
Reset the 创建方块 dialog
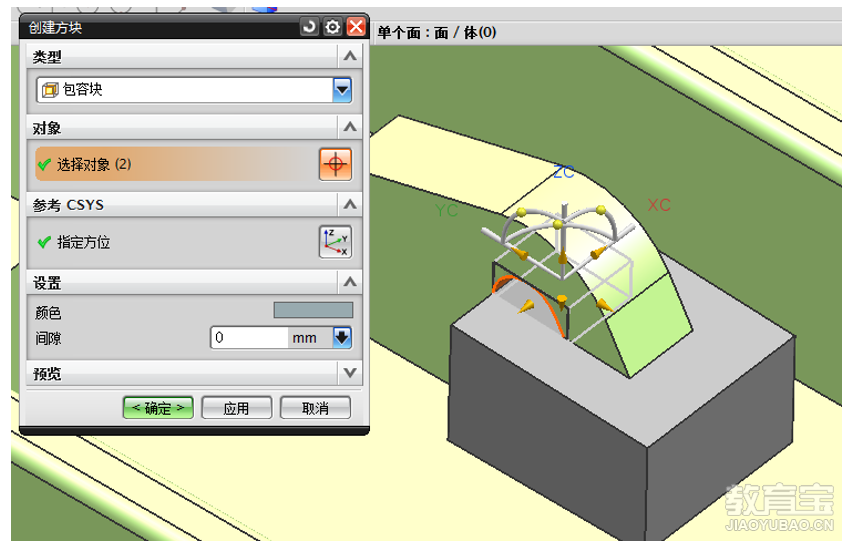[309, 26]
